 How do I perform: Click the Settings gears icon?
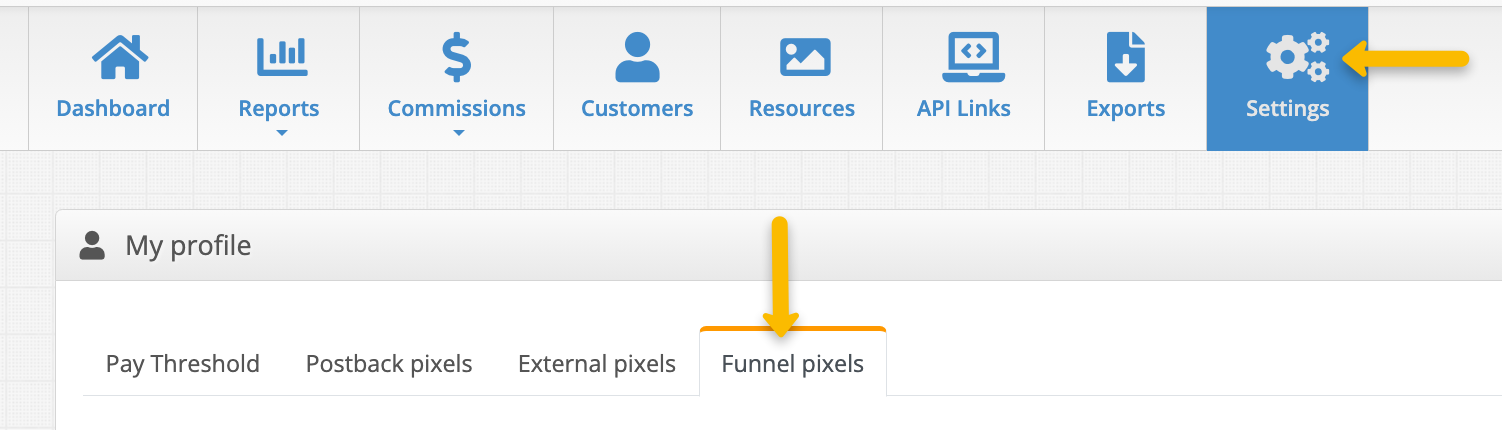pos(1296,57)
